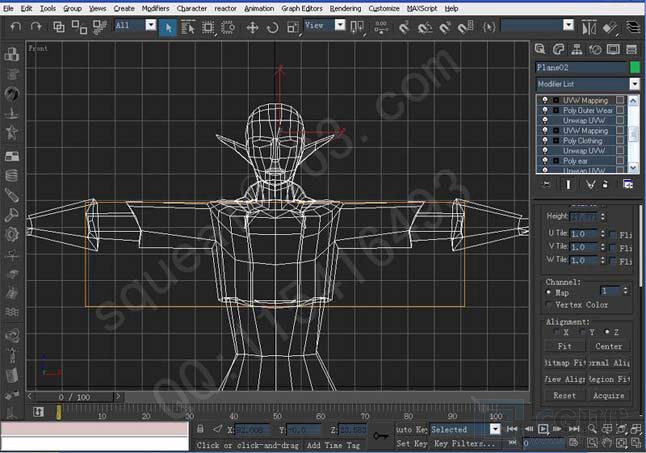Click the selection lock icon
Viewport: 646px width, 453px height.
(200, 429)
